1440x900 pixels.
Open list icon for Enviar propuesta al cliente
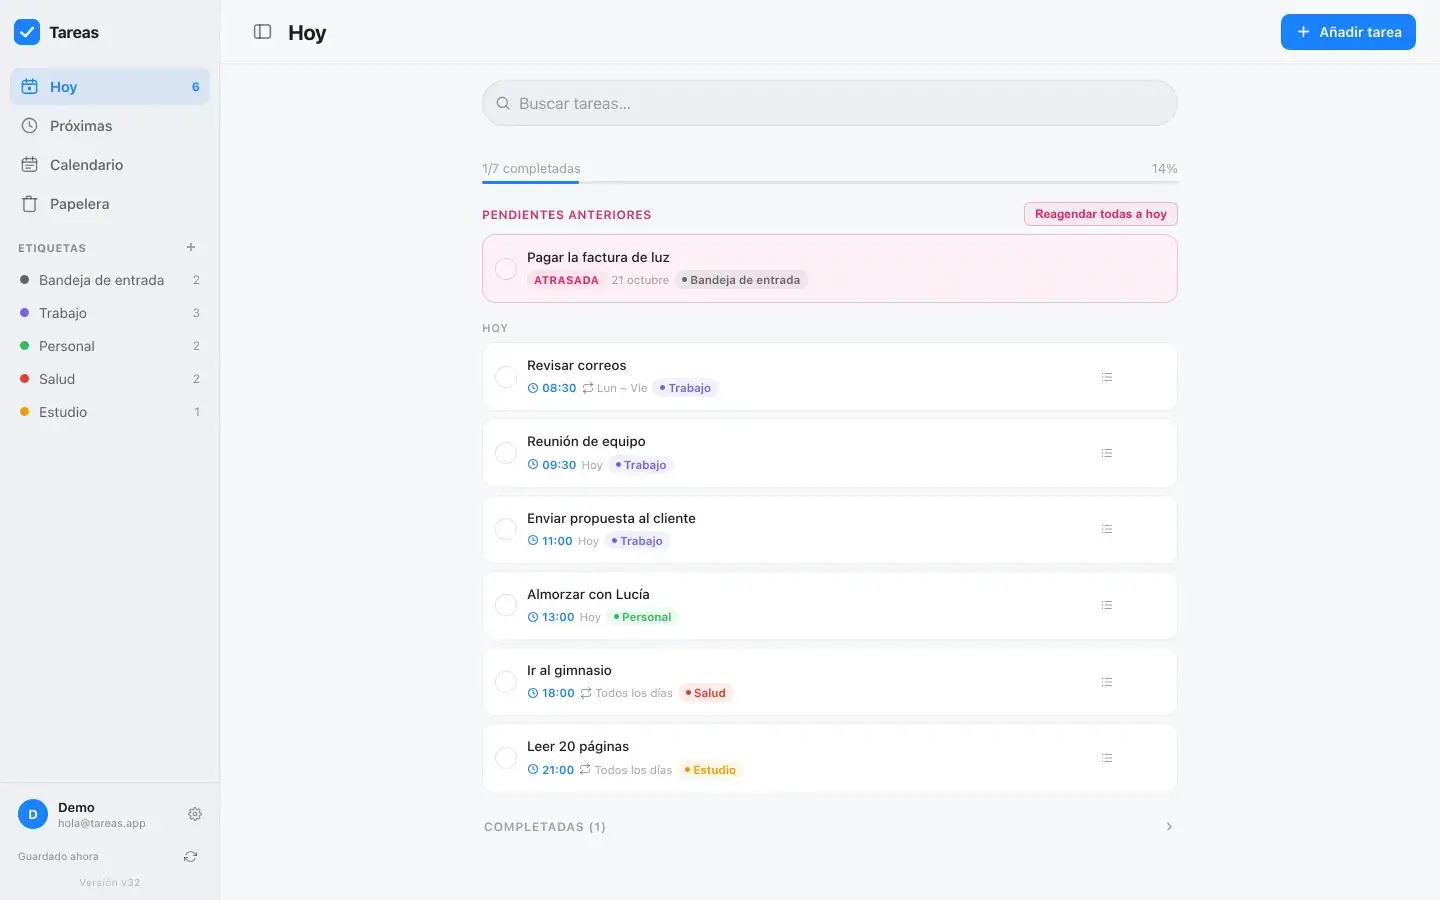click(1107, 529)
